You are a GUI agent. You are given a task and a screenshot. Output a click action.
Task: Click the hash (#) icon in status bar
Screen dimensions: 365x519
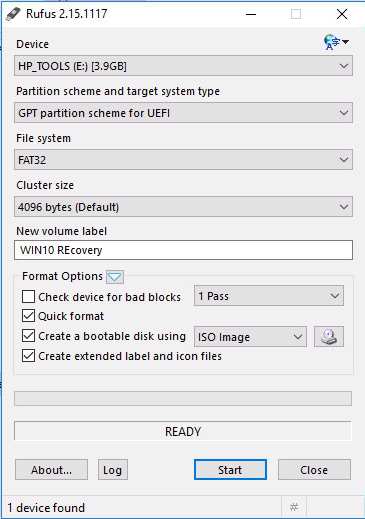pyautogui.click(x=294, y=507)
